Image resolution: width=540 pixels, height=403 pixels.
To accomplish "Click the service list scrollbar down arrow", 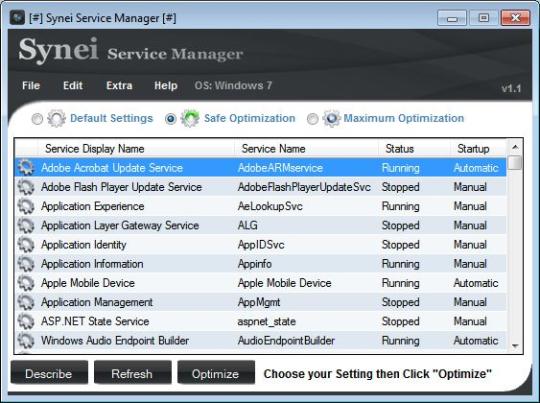I will tap(515, 346).
